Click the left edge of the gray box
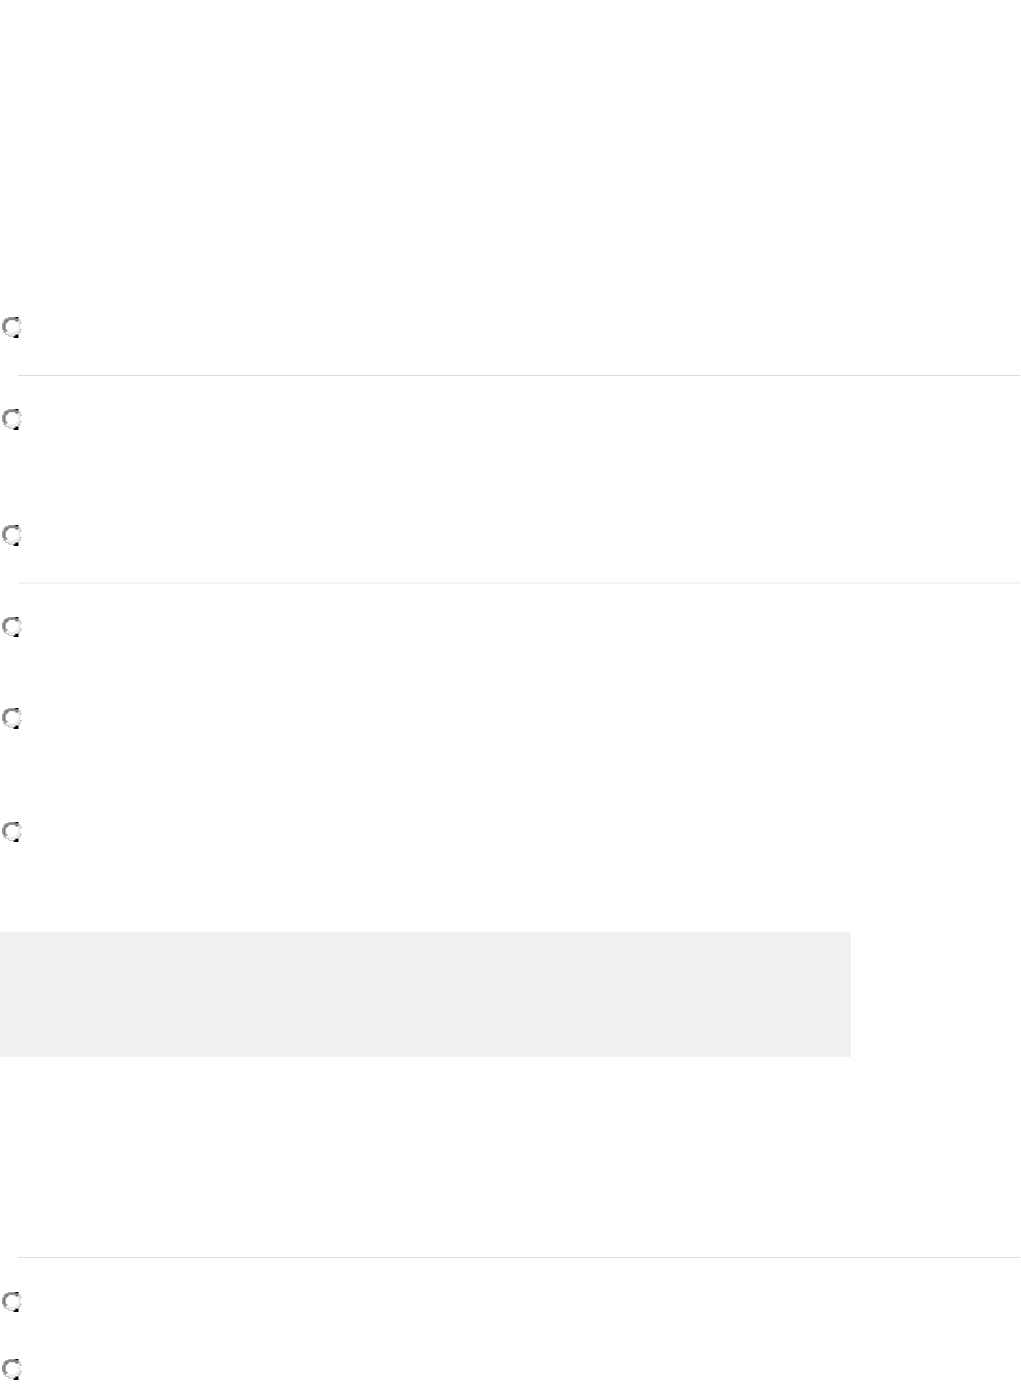The image size is (1021, 1393). (x=3, y=994)
